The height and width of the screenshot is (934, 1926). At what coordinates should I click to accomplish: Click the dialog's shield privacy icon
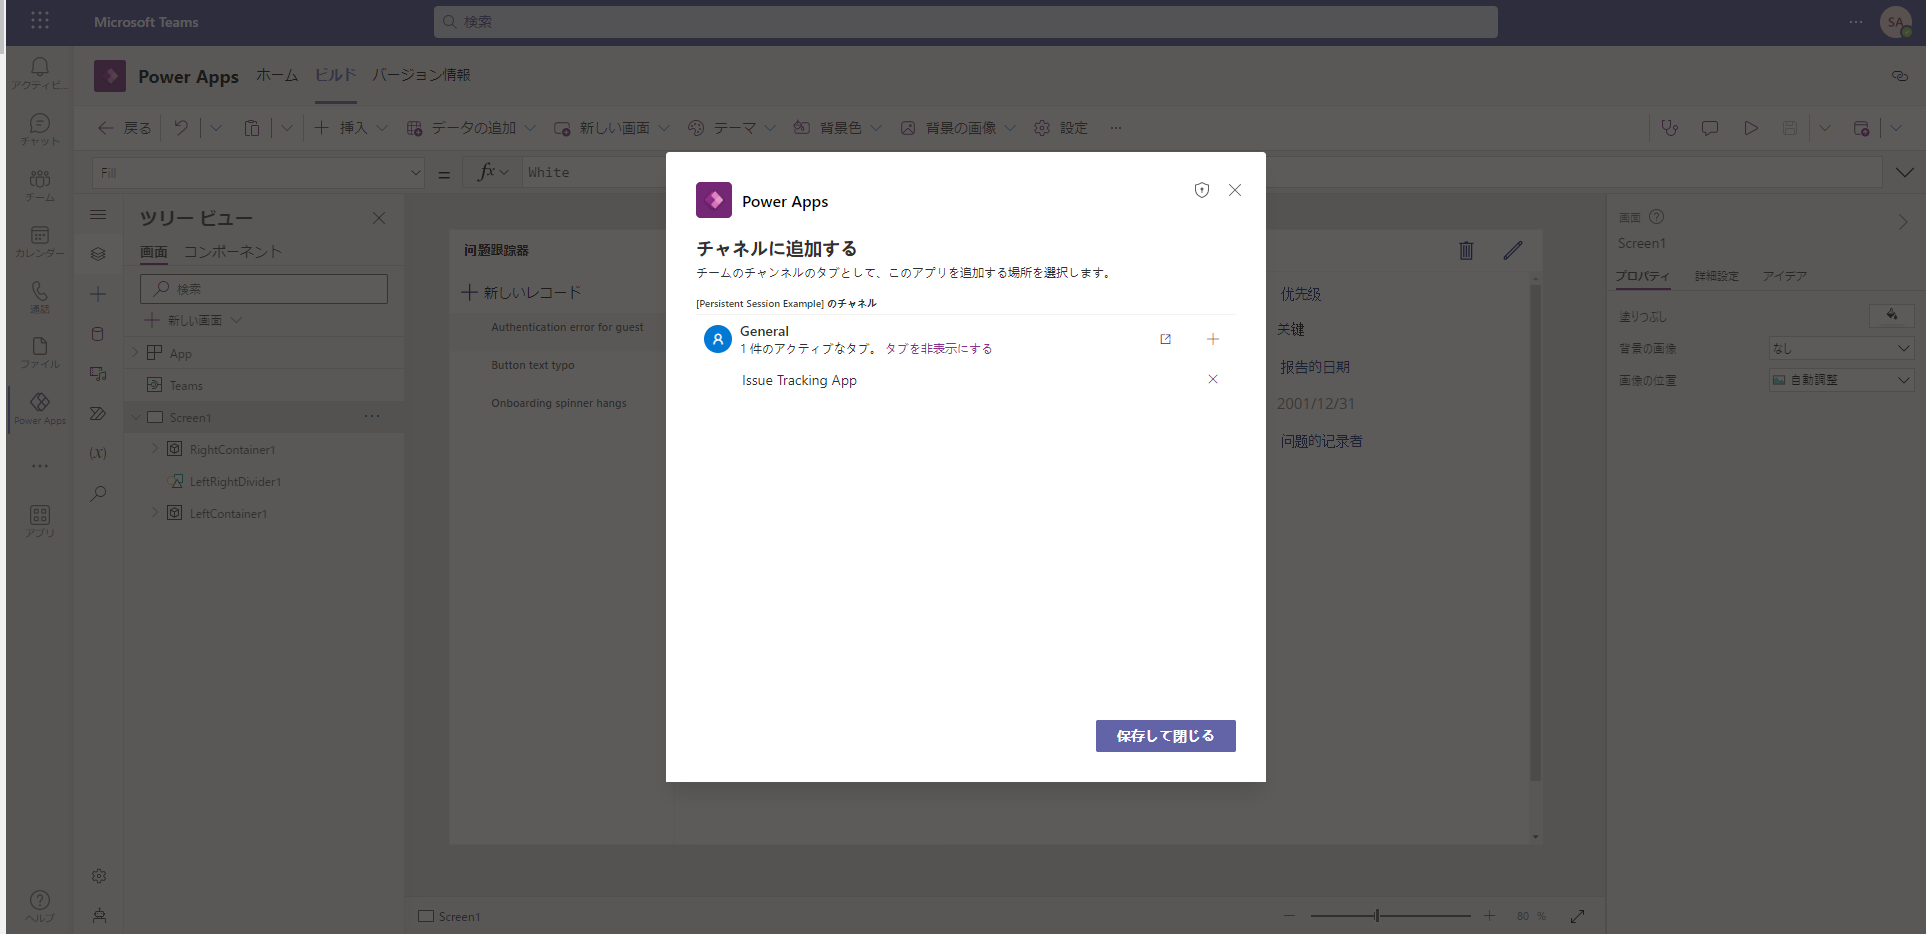(1202, 190)
